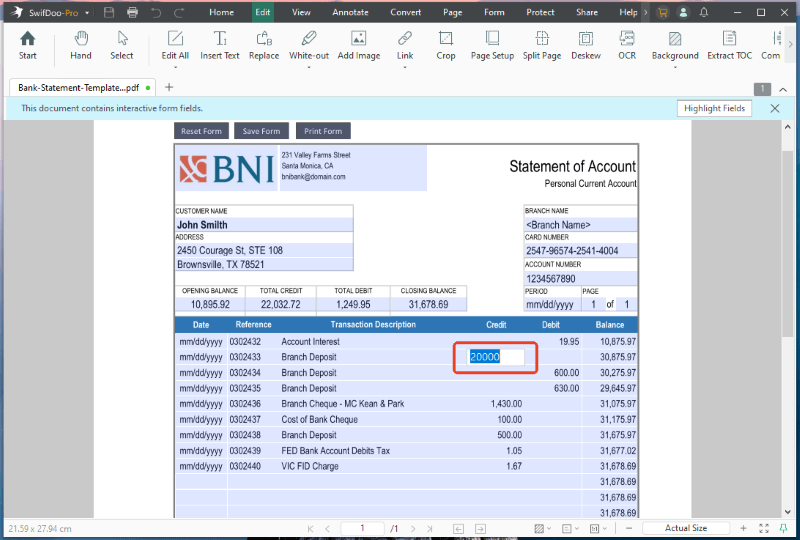
Task: Go to previous page arrow
Action: (x=327, y=529)
